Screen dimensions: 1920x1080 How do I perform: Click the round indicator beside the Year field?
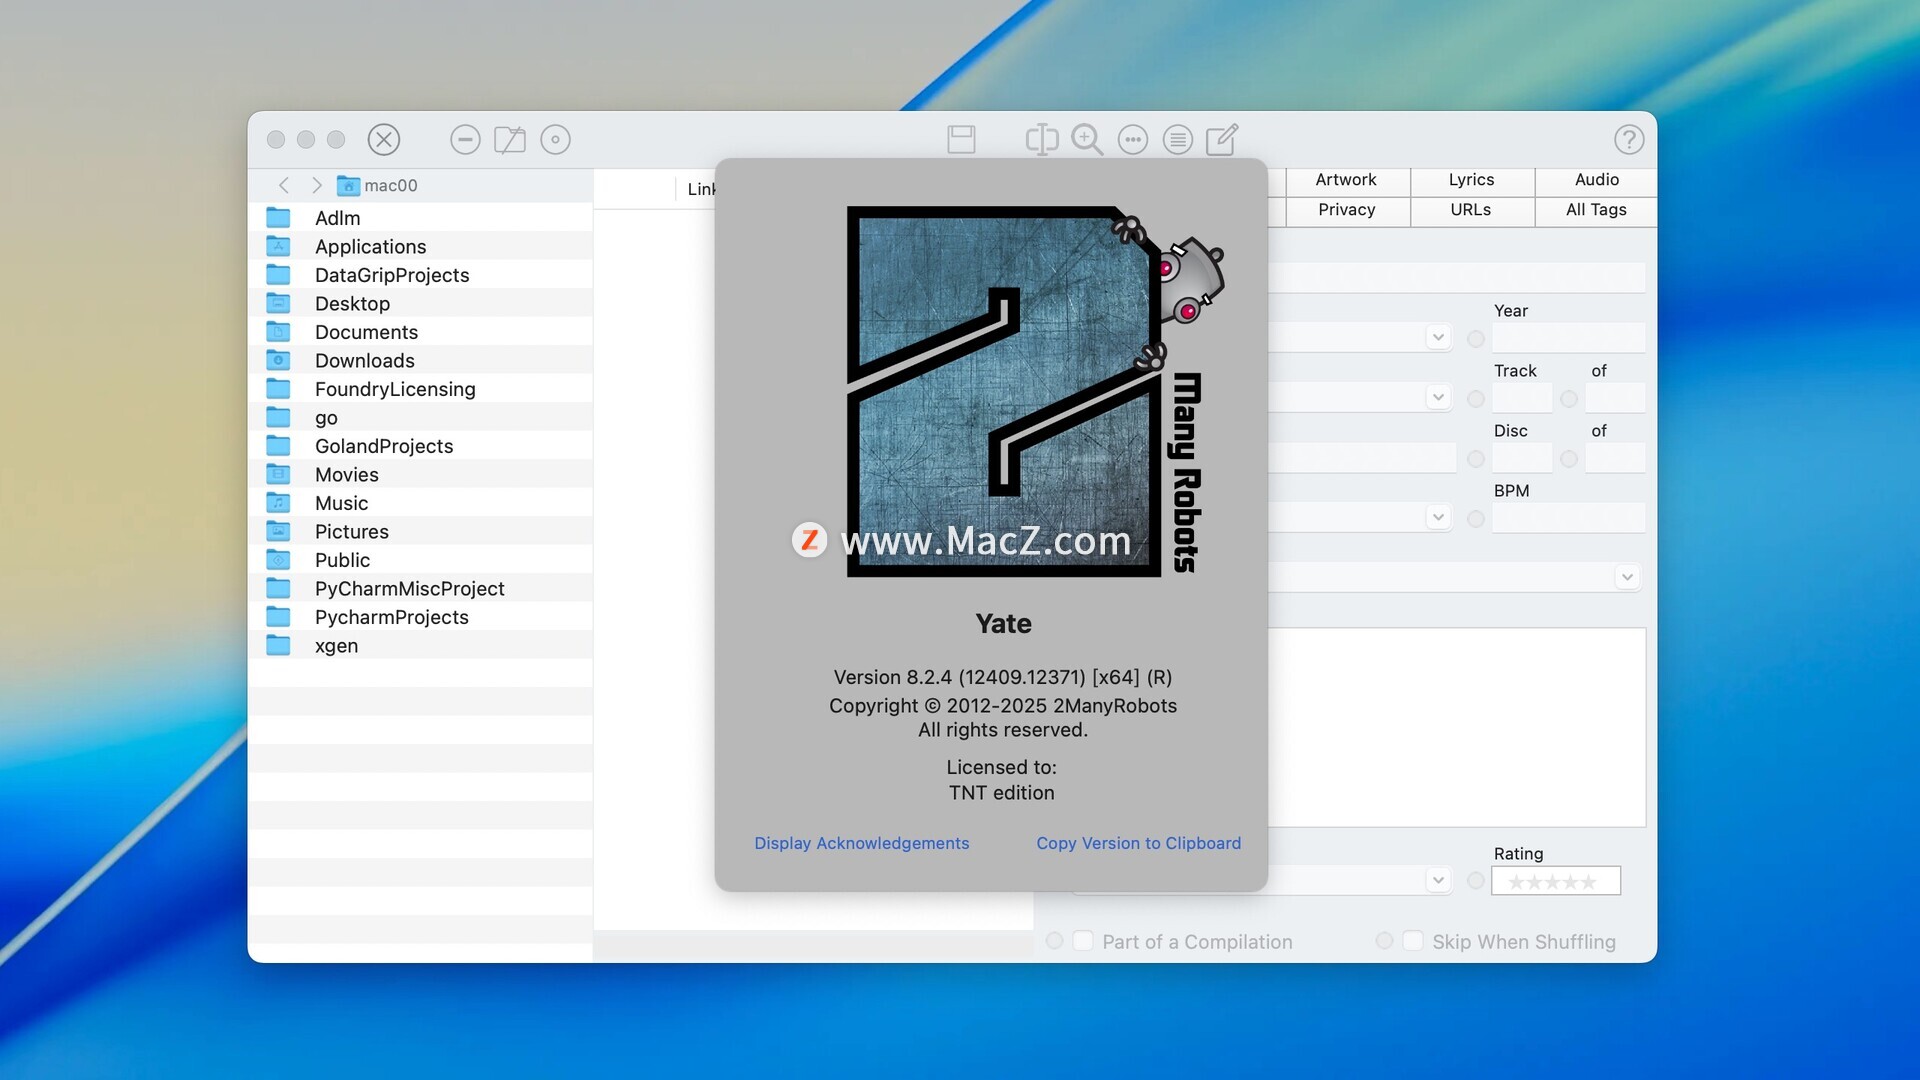pyautogui.click(x=1475, y=339)
